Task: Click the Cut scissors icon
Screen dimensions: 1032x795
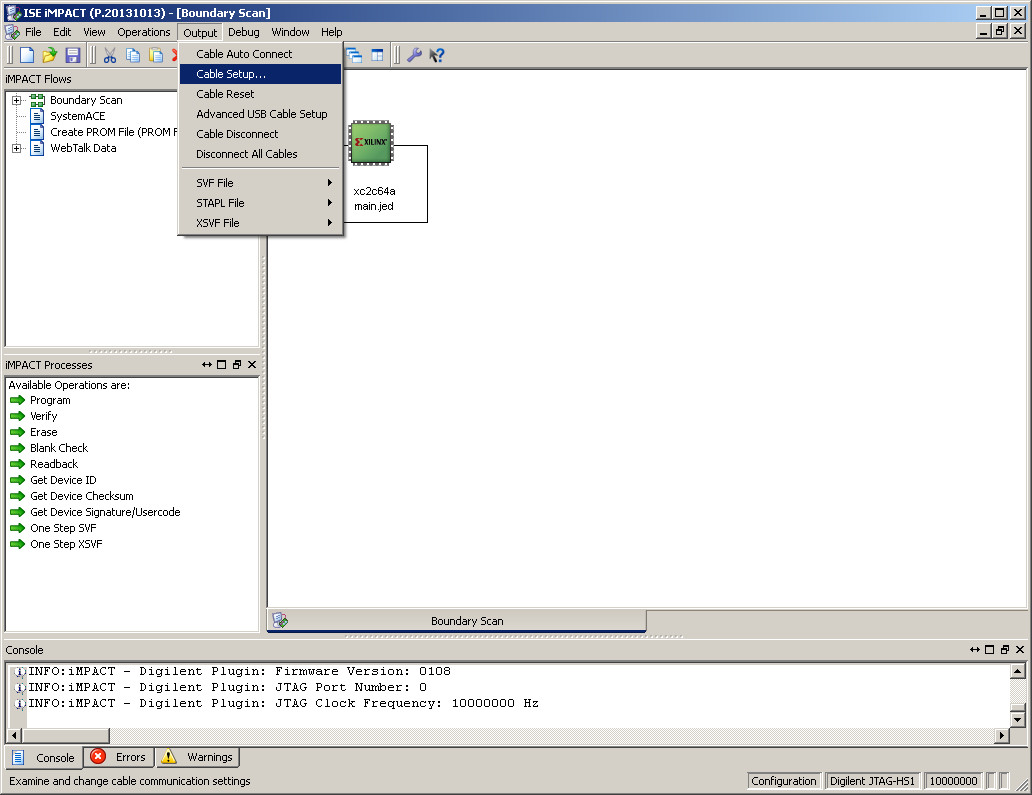Action: 110,55
